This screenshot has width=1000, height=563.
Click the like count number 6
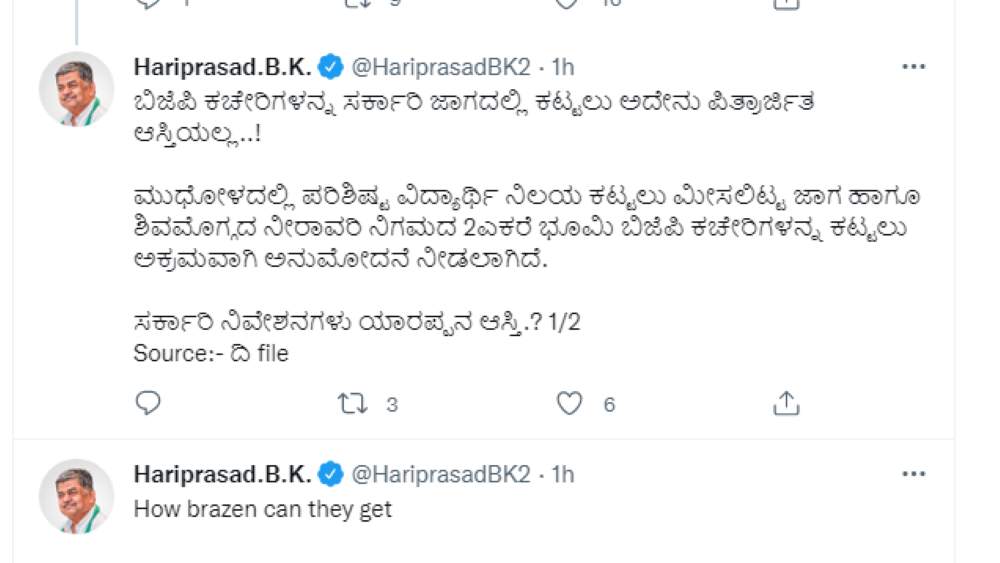[609, 404]
